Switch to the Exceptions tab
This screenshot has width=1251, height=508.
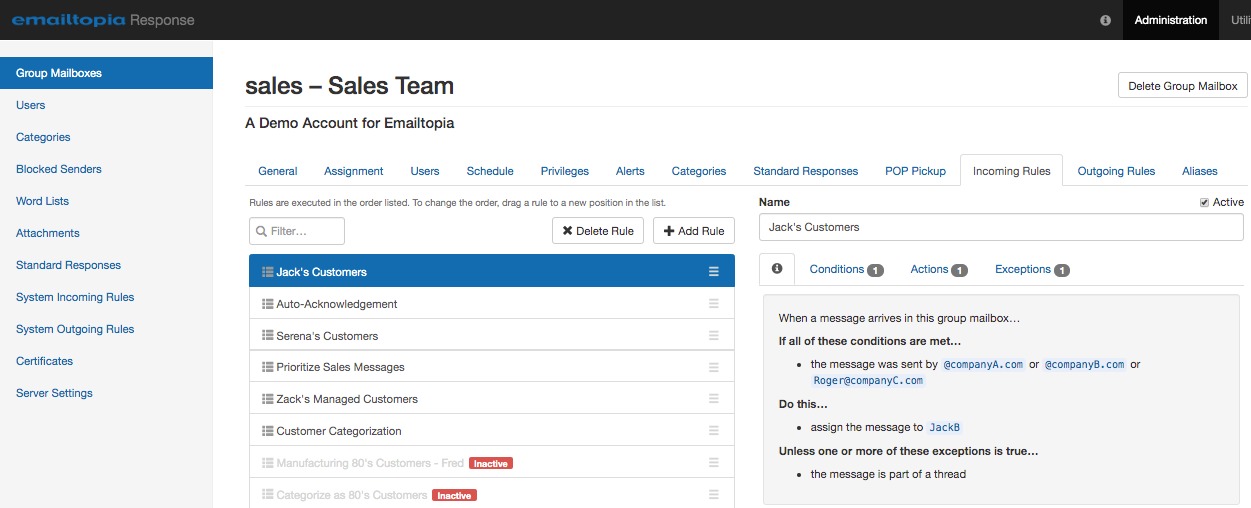pos(1031,269)
